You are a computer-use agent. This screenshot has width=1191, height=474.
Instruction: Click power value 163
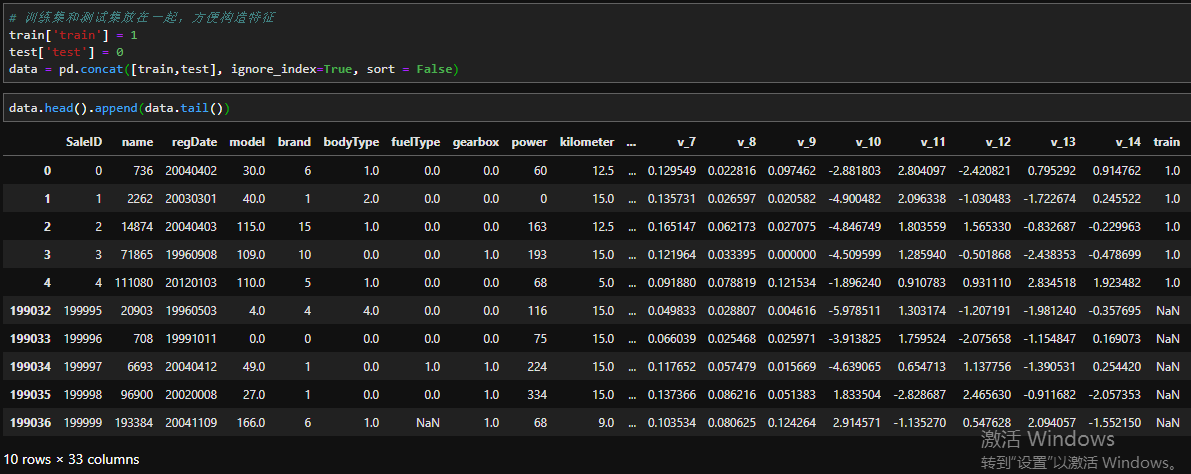(x=538, y=226)
